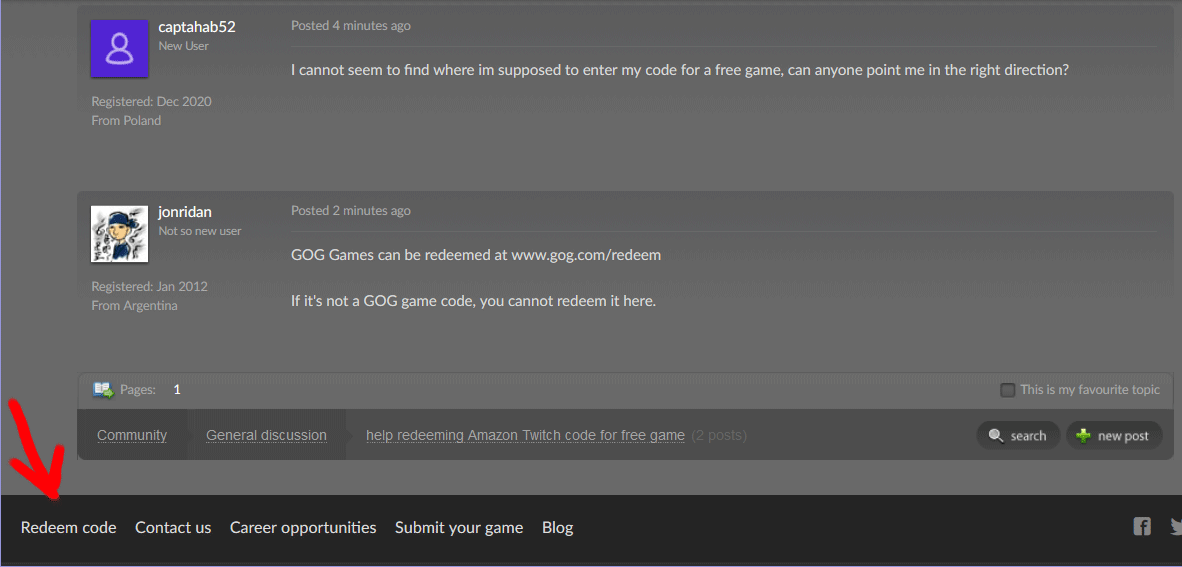Click the Redeem code footer link
Image resolution: width=1182 pixels, height=567 pixels.
[69, 528]
